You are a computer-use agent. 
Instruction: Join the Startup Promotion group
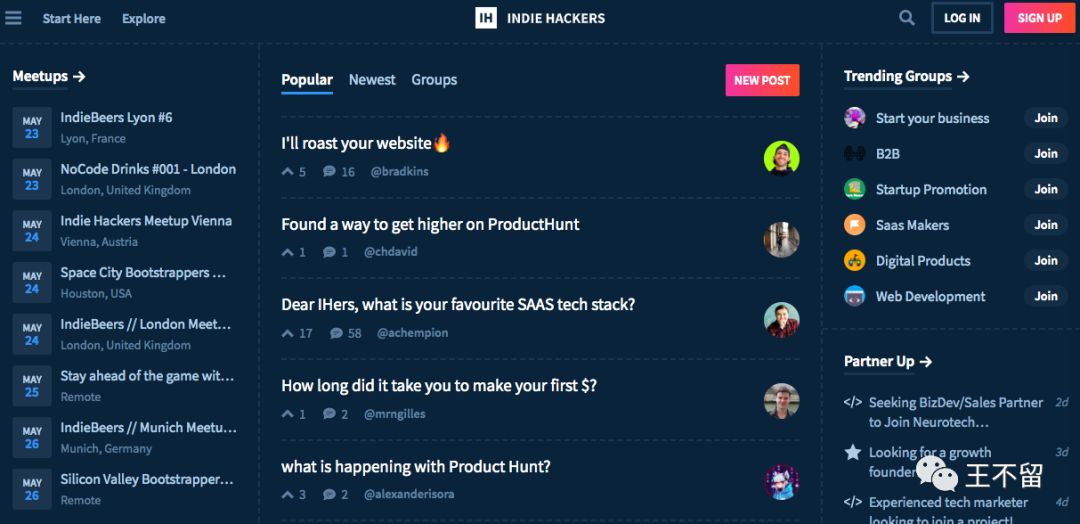coord(1046,189)
